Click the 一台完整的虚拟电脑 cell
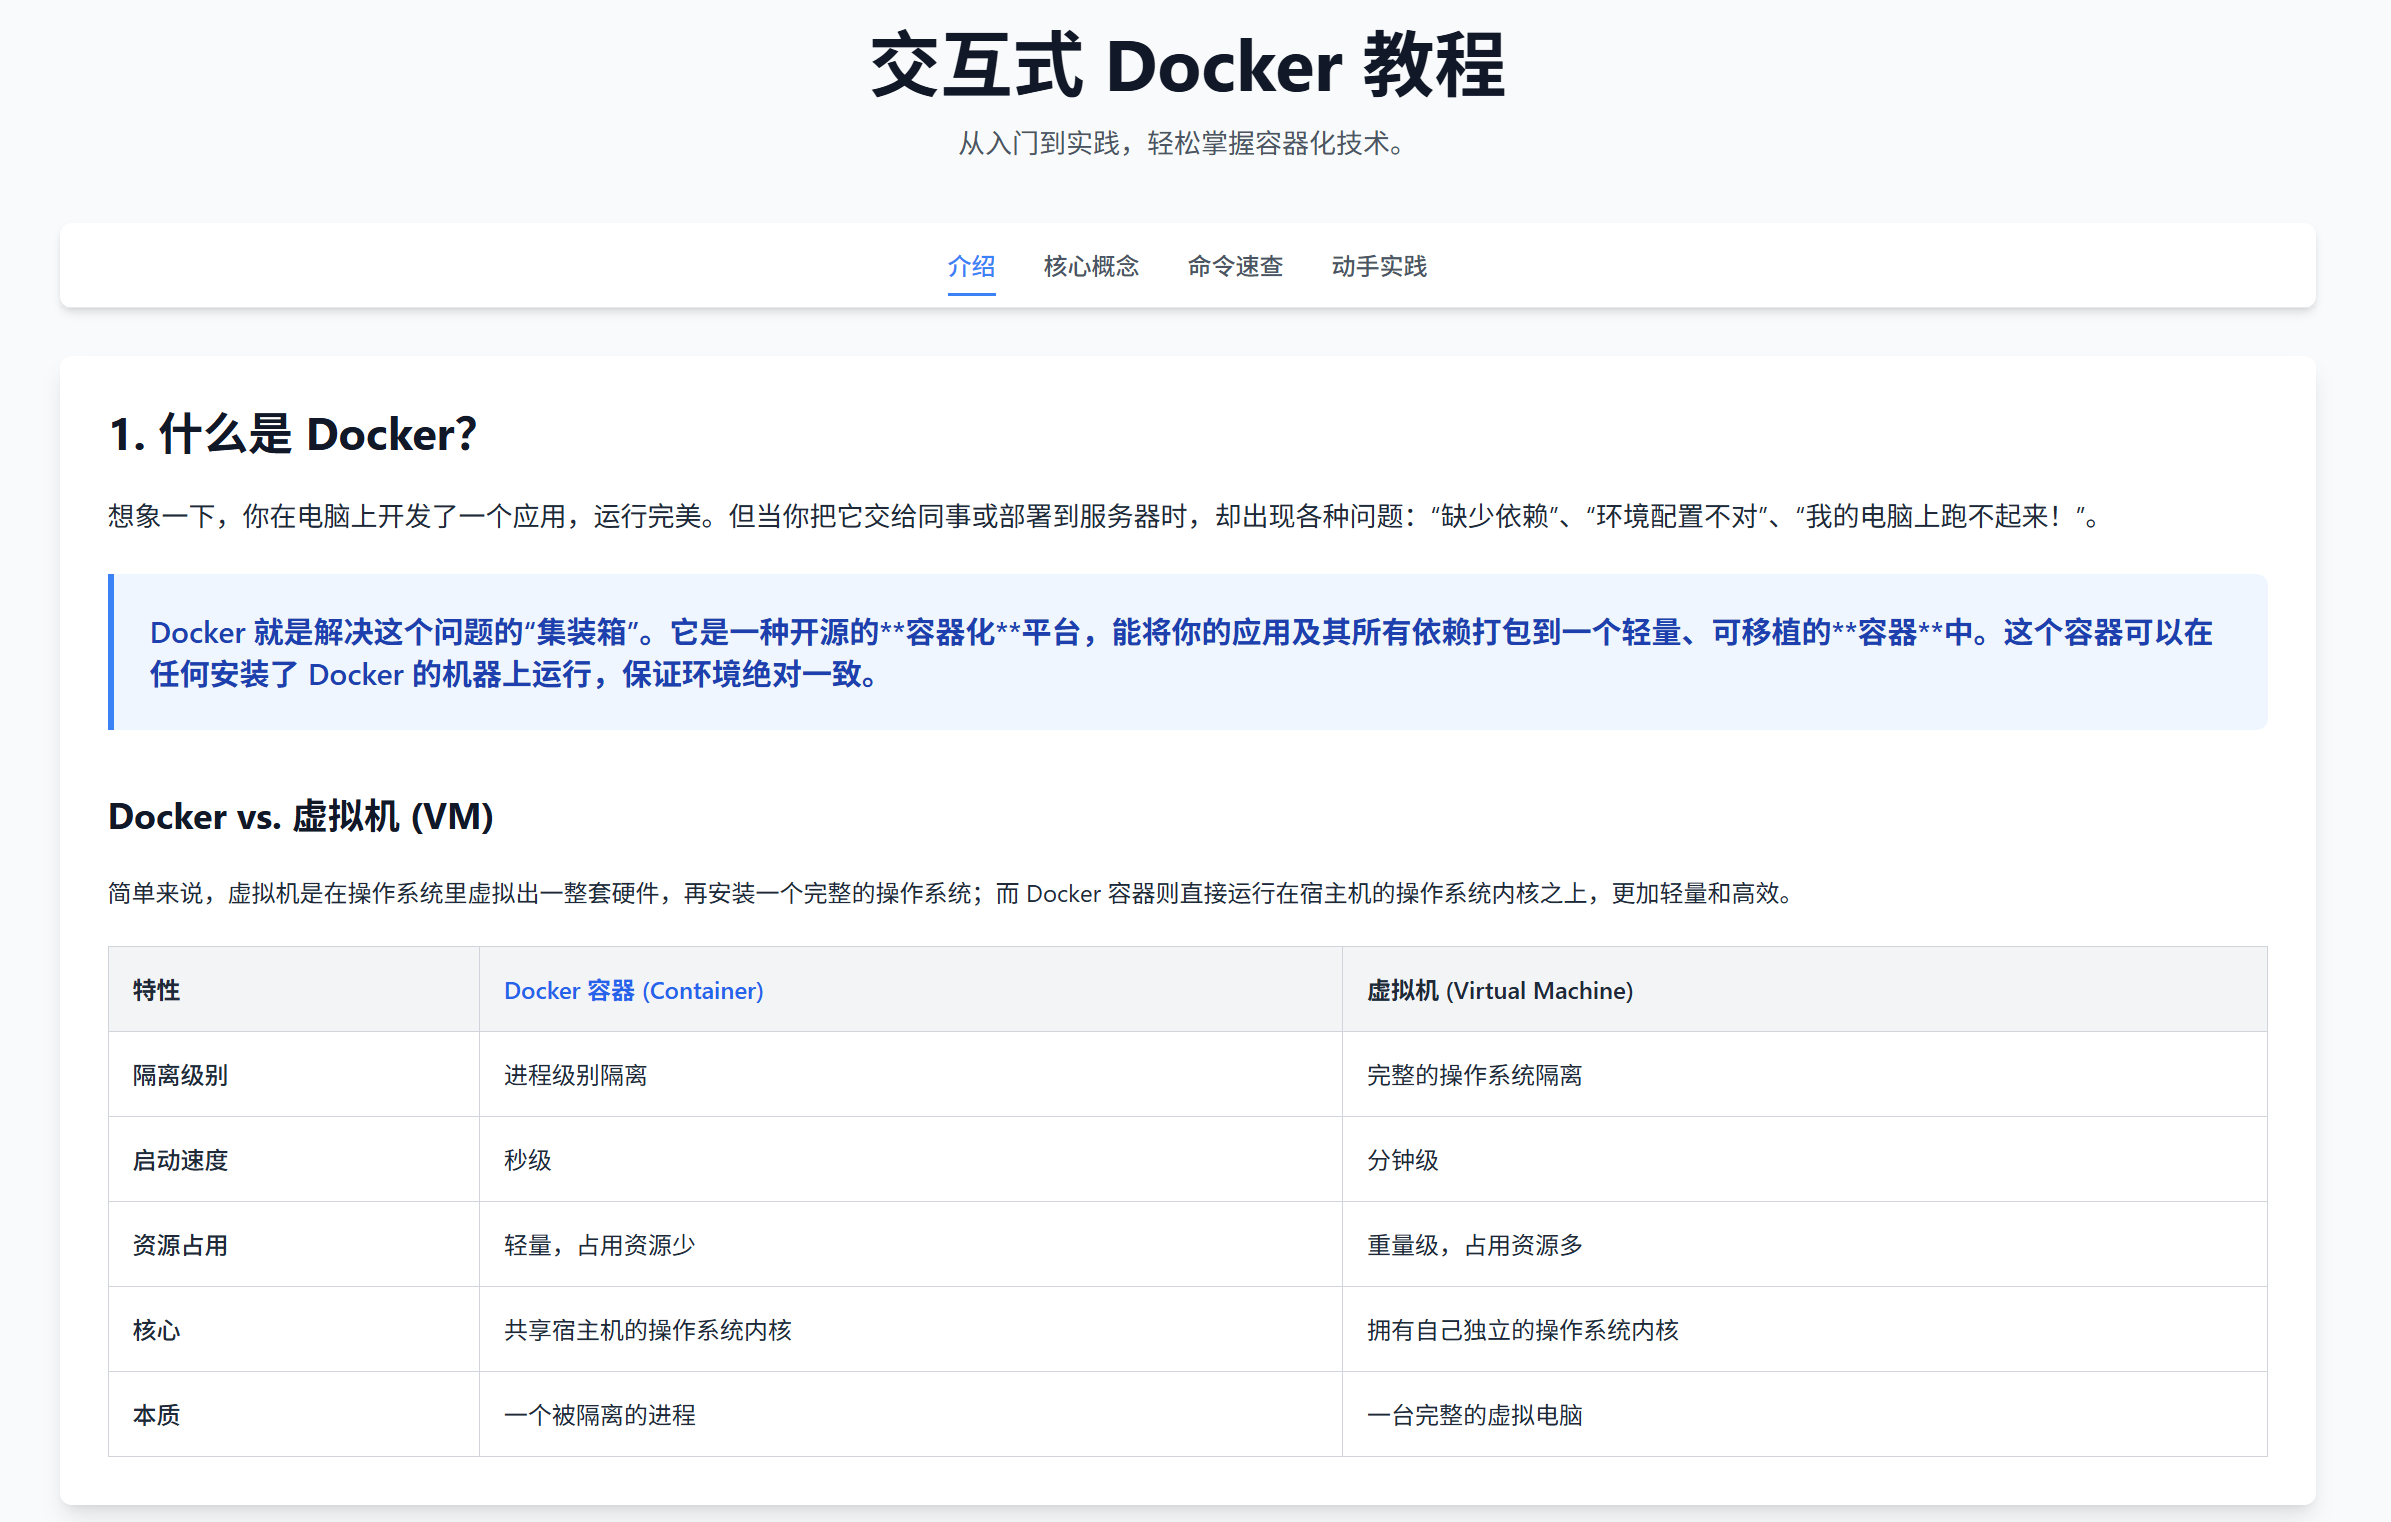 [1474, 1416]
